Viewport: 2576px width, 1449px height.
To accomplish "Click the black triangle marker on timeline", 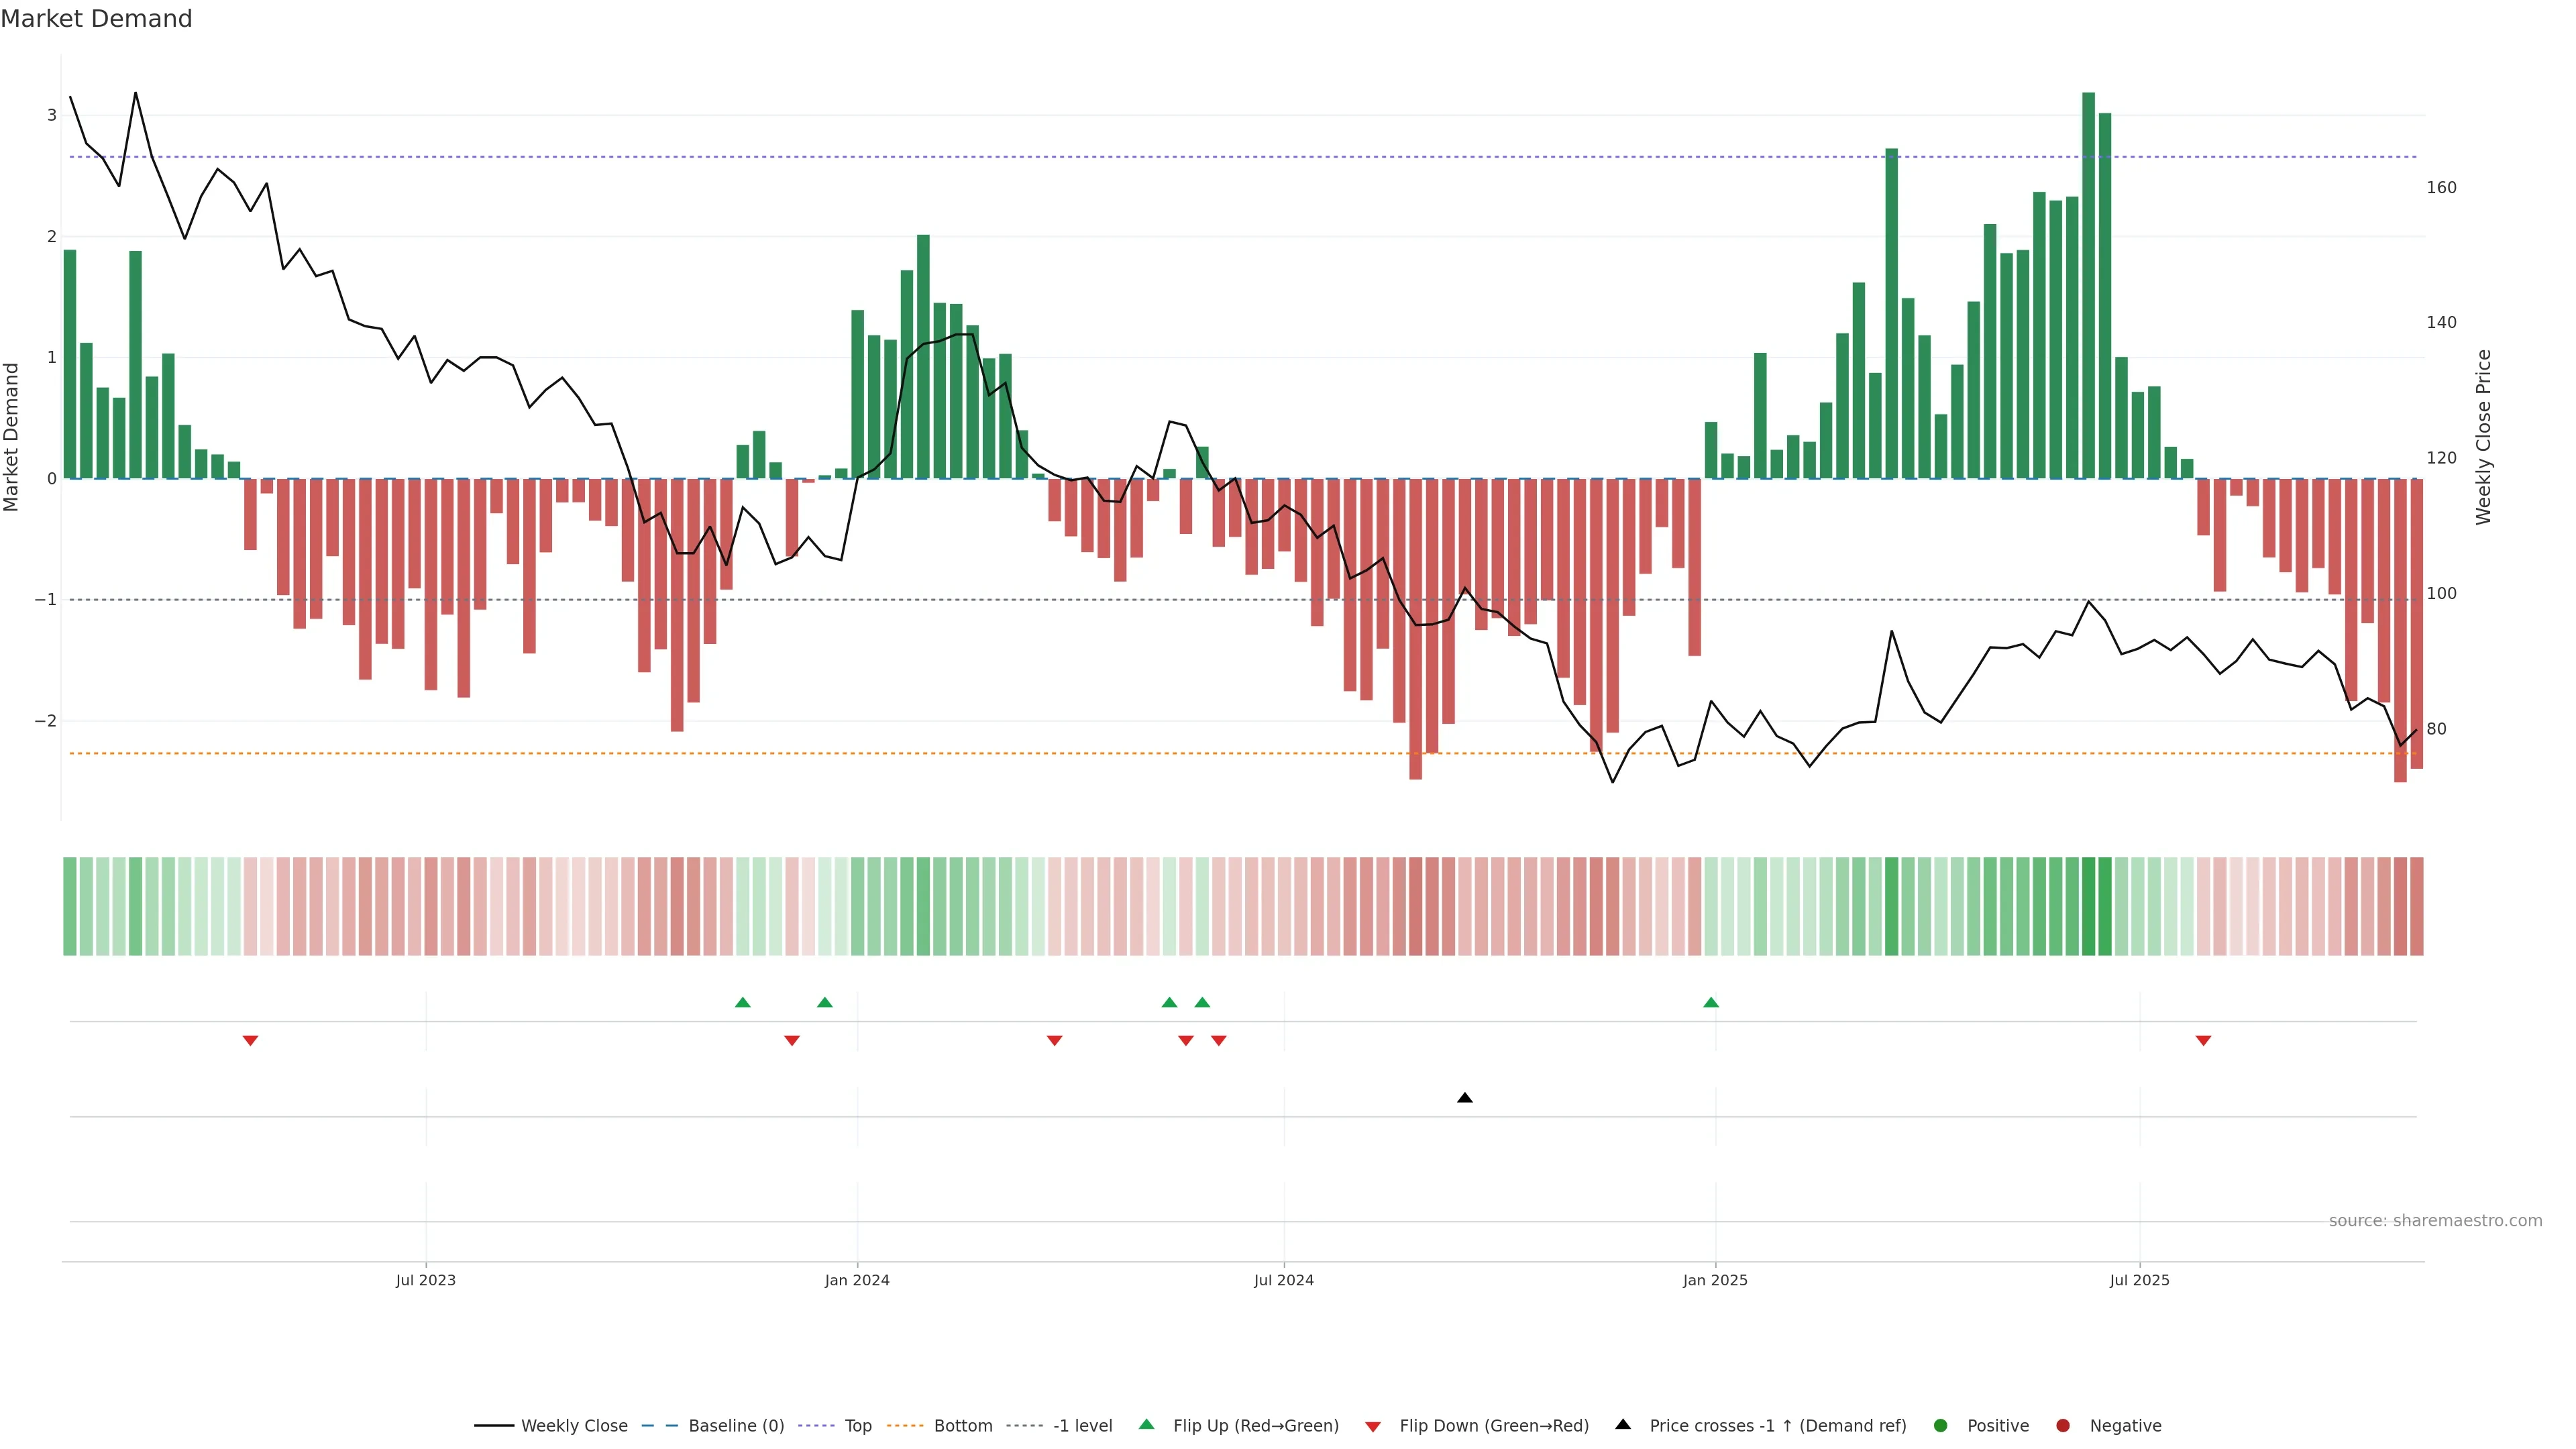I will pos(1465,1098).
